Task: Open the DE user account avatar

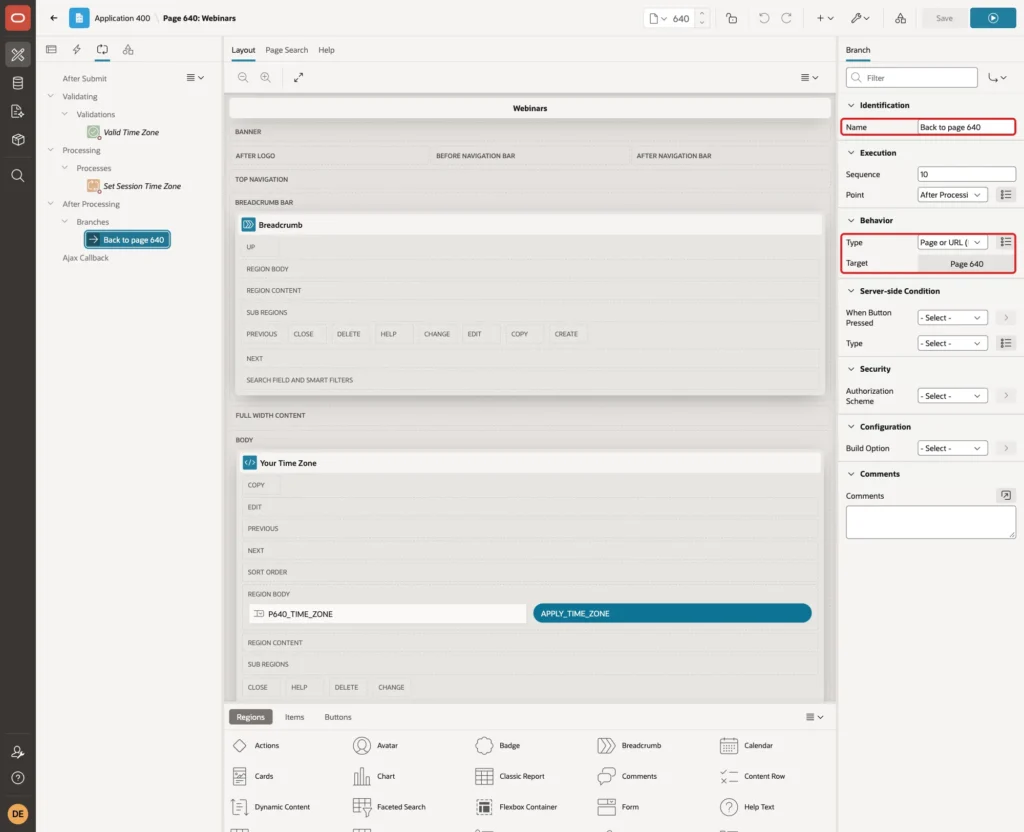Action: pos(18,814)
